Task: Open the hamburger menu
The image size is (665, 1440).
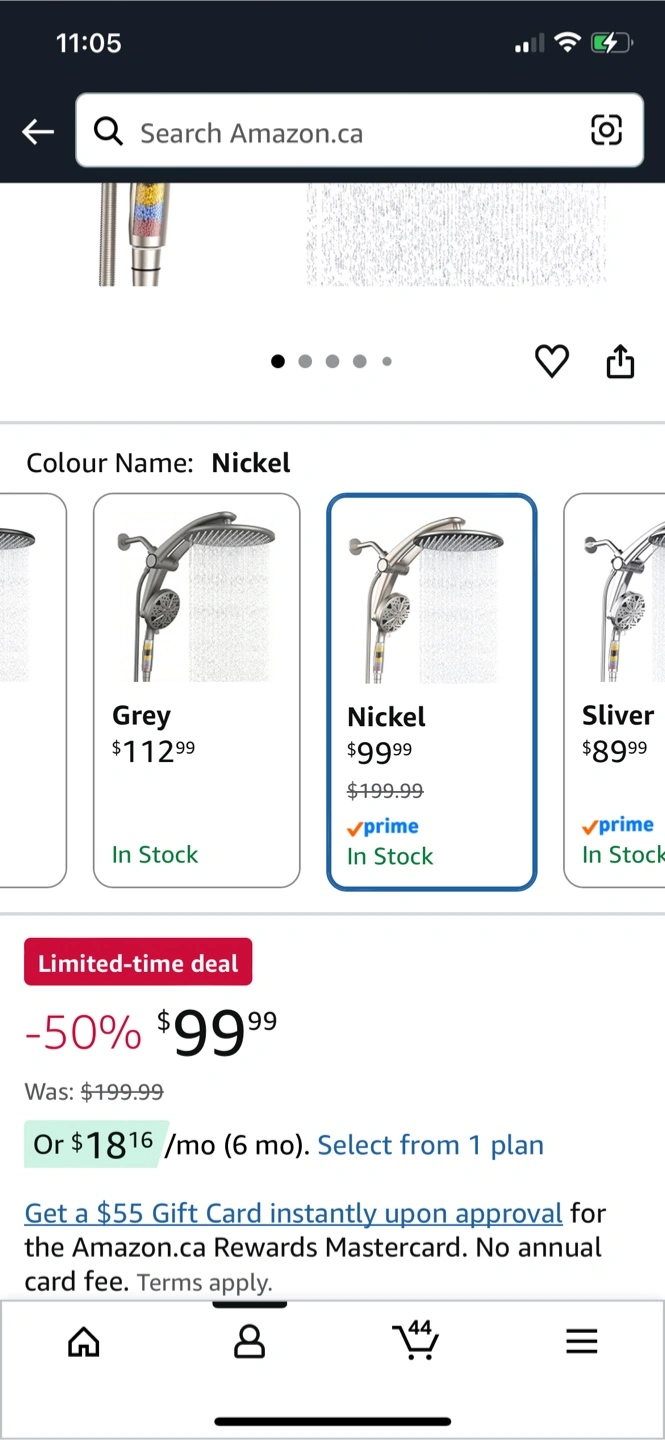Action: (581, 1341)
